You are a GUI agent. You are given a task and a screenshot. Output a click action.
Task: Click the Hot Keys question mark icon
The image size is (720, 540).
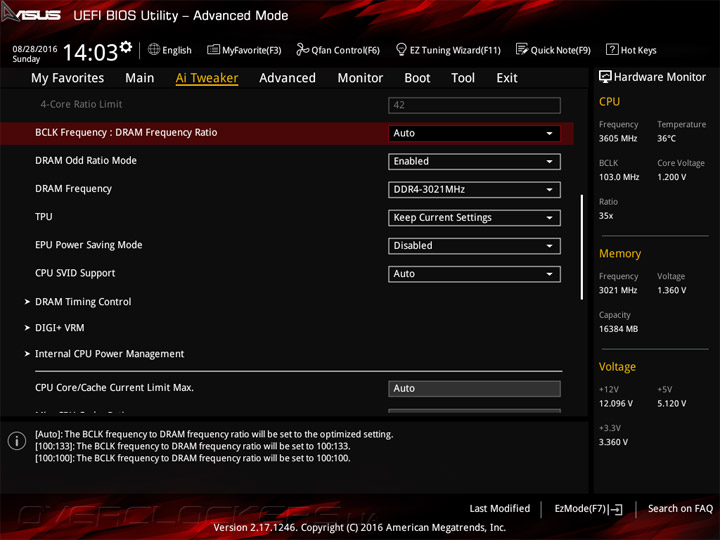click(612, 49)
